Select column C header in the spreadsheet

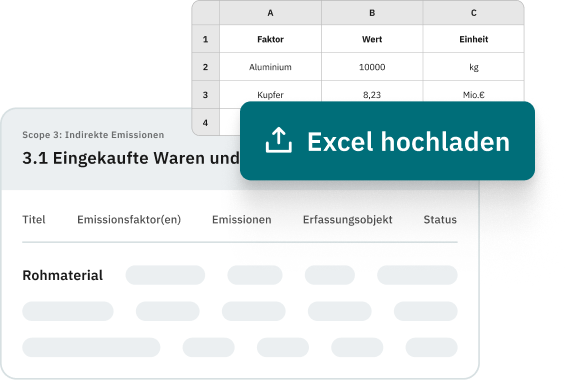(473, 13)
